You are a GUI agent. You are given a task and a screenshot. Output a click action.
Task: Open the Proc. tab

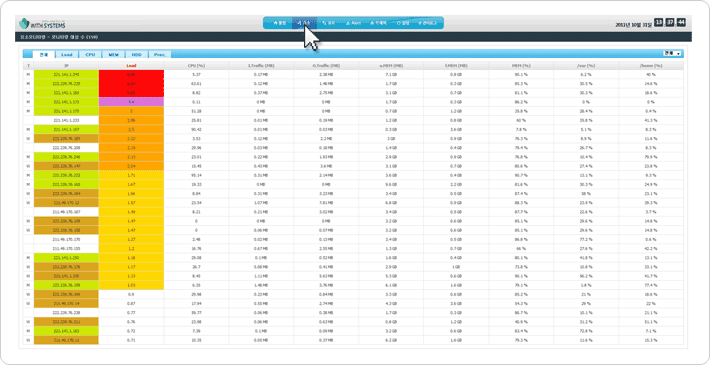160,54
